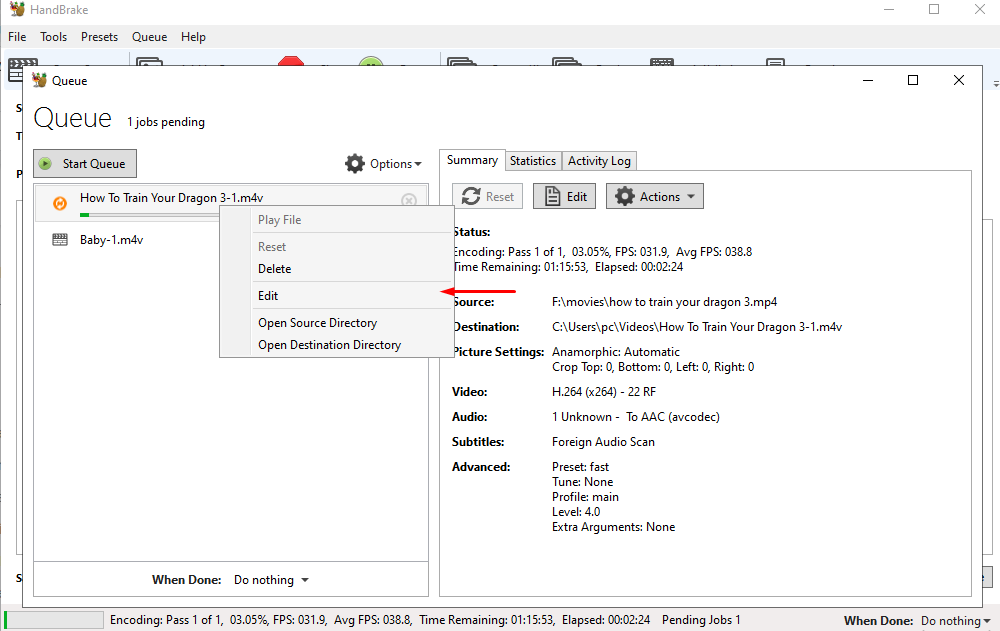Image resolution: width=1000 pixels, height=631 pixels.
Task: Open the Actions dropdown menu
Action: (691, 197)
